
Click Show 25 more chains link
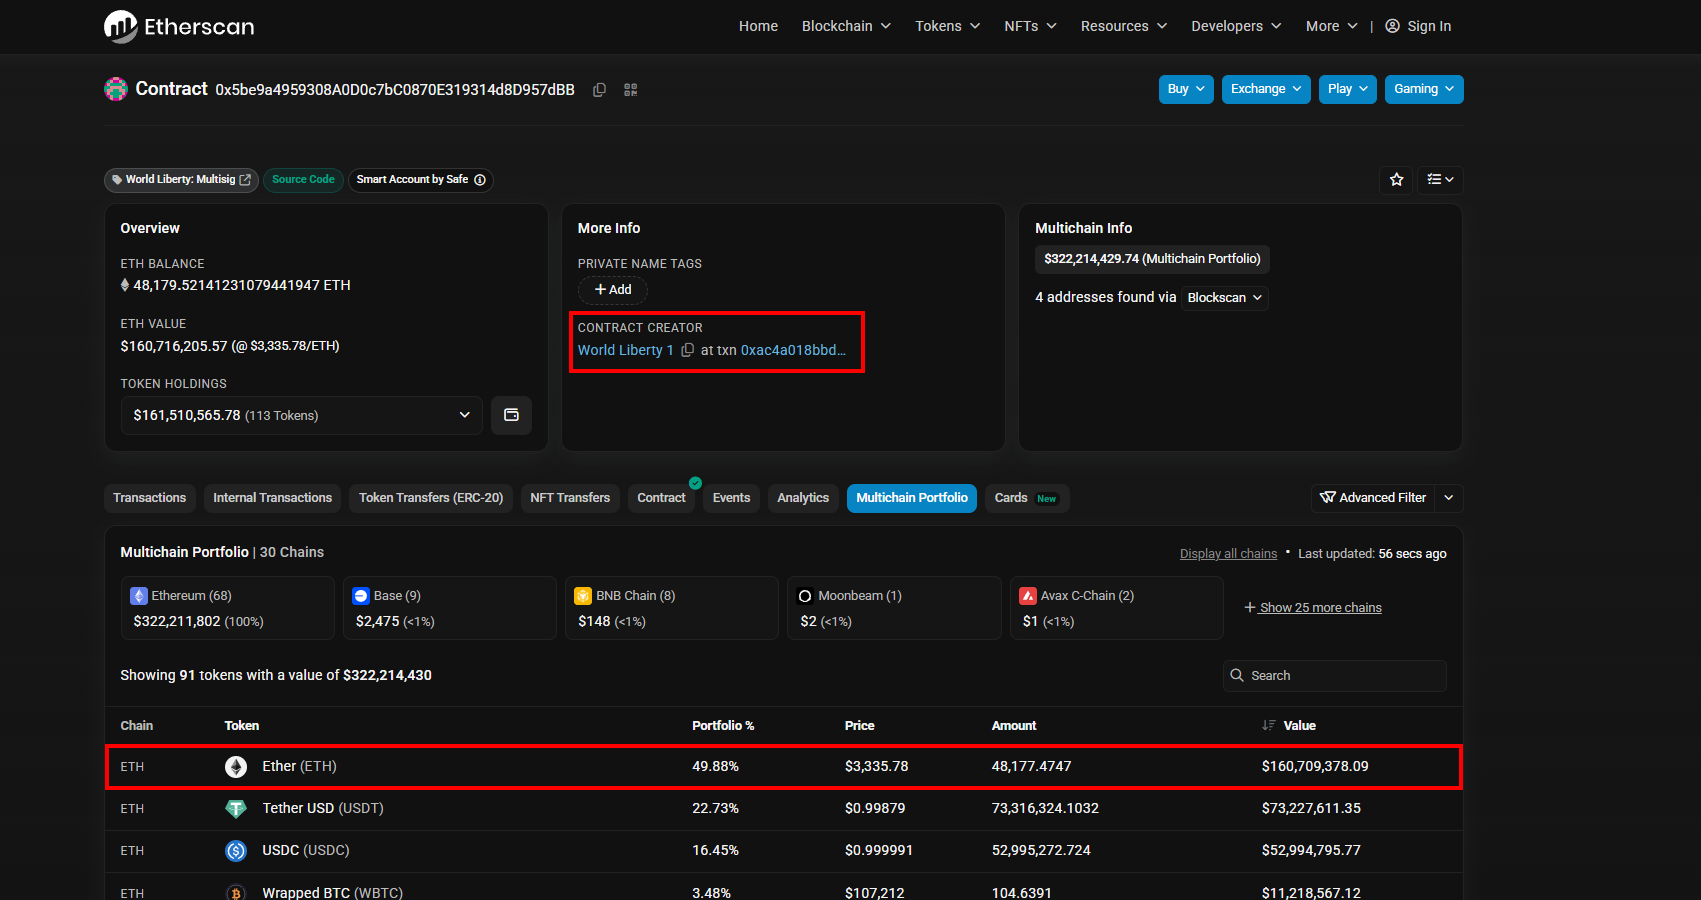[1313, 608]
